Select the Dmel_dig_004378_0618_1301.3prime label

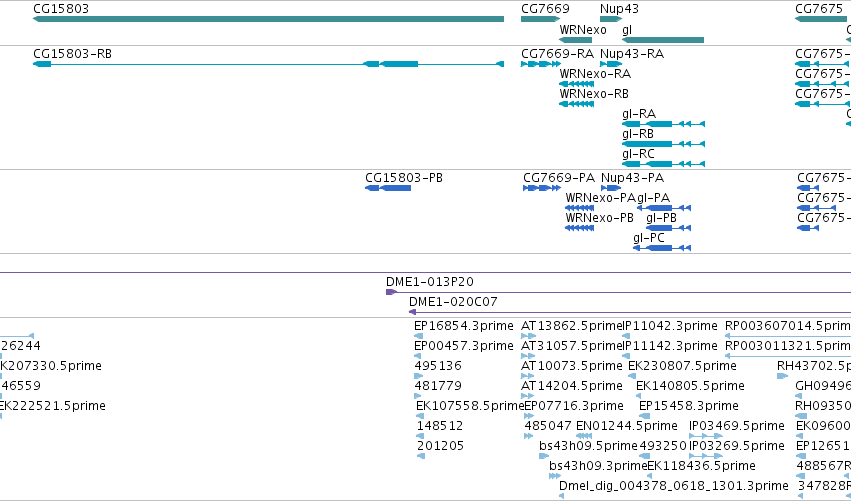coord(674,486)
